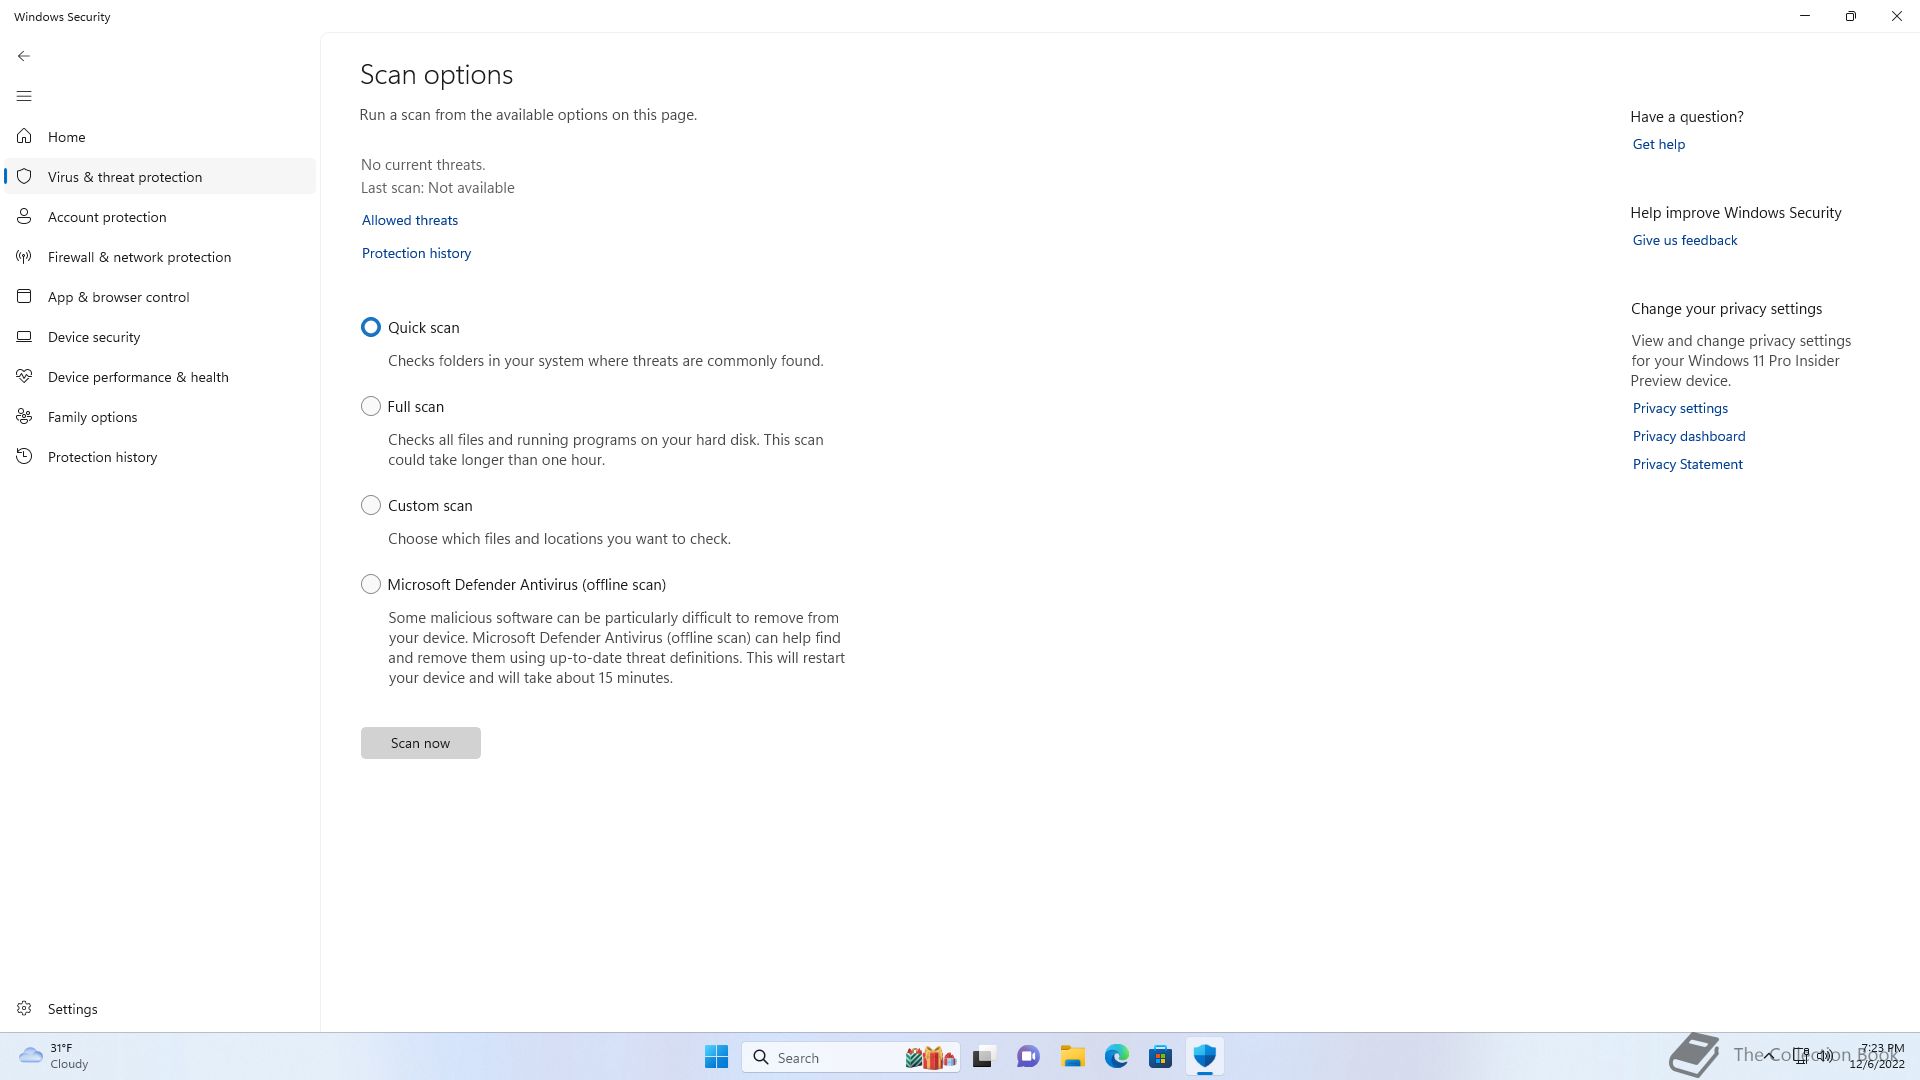
Task: Open the Privacy Statement link
Action: (1687, 464)
